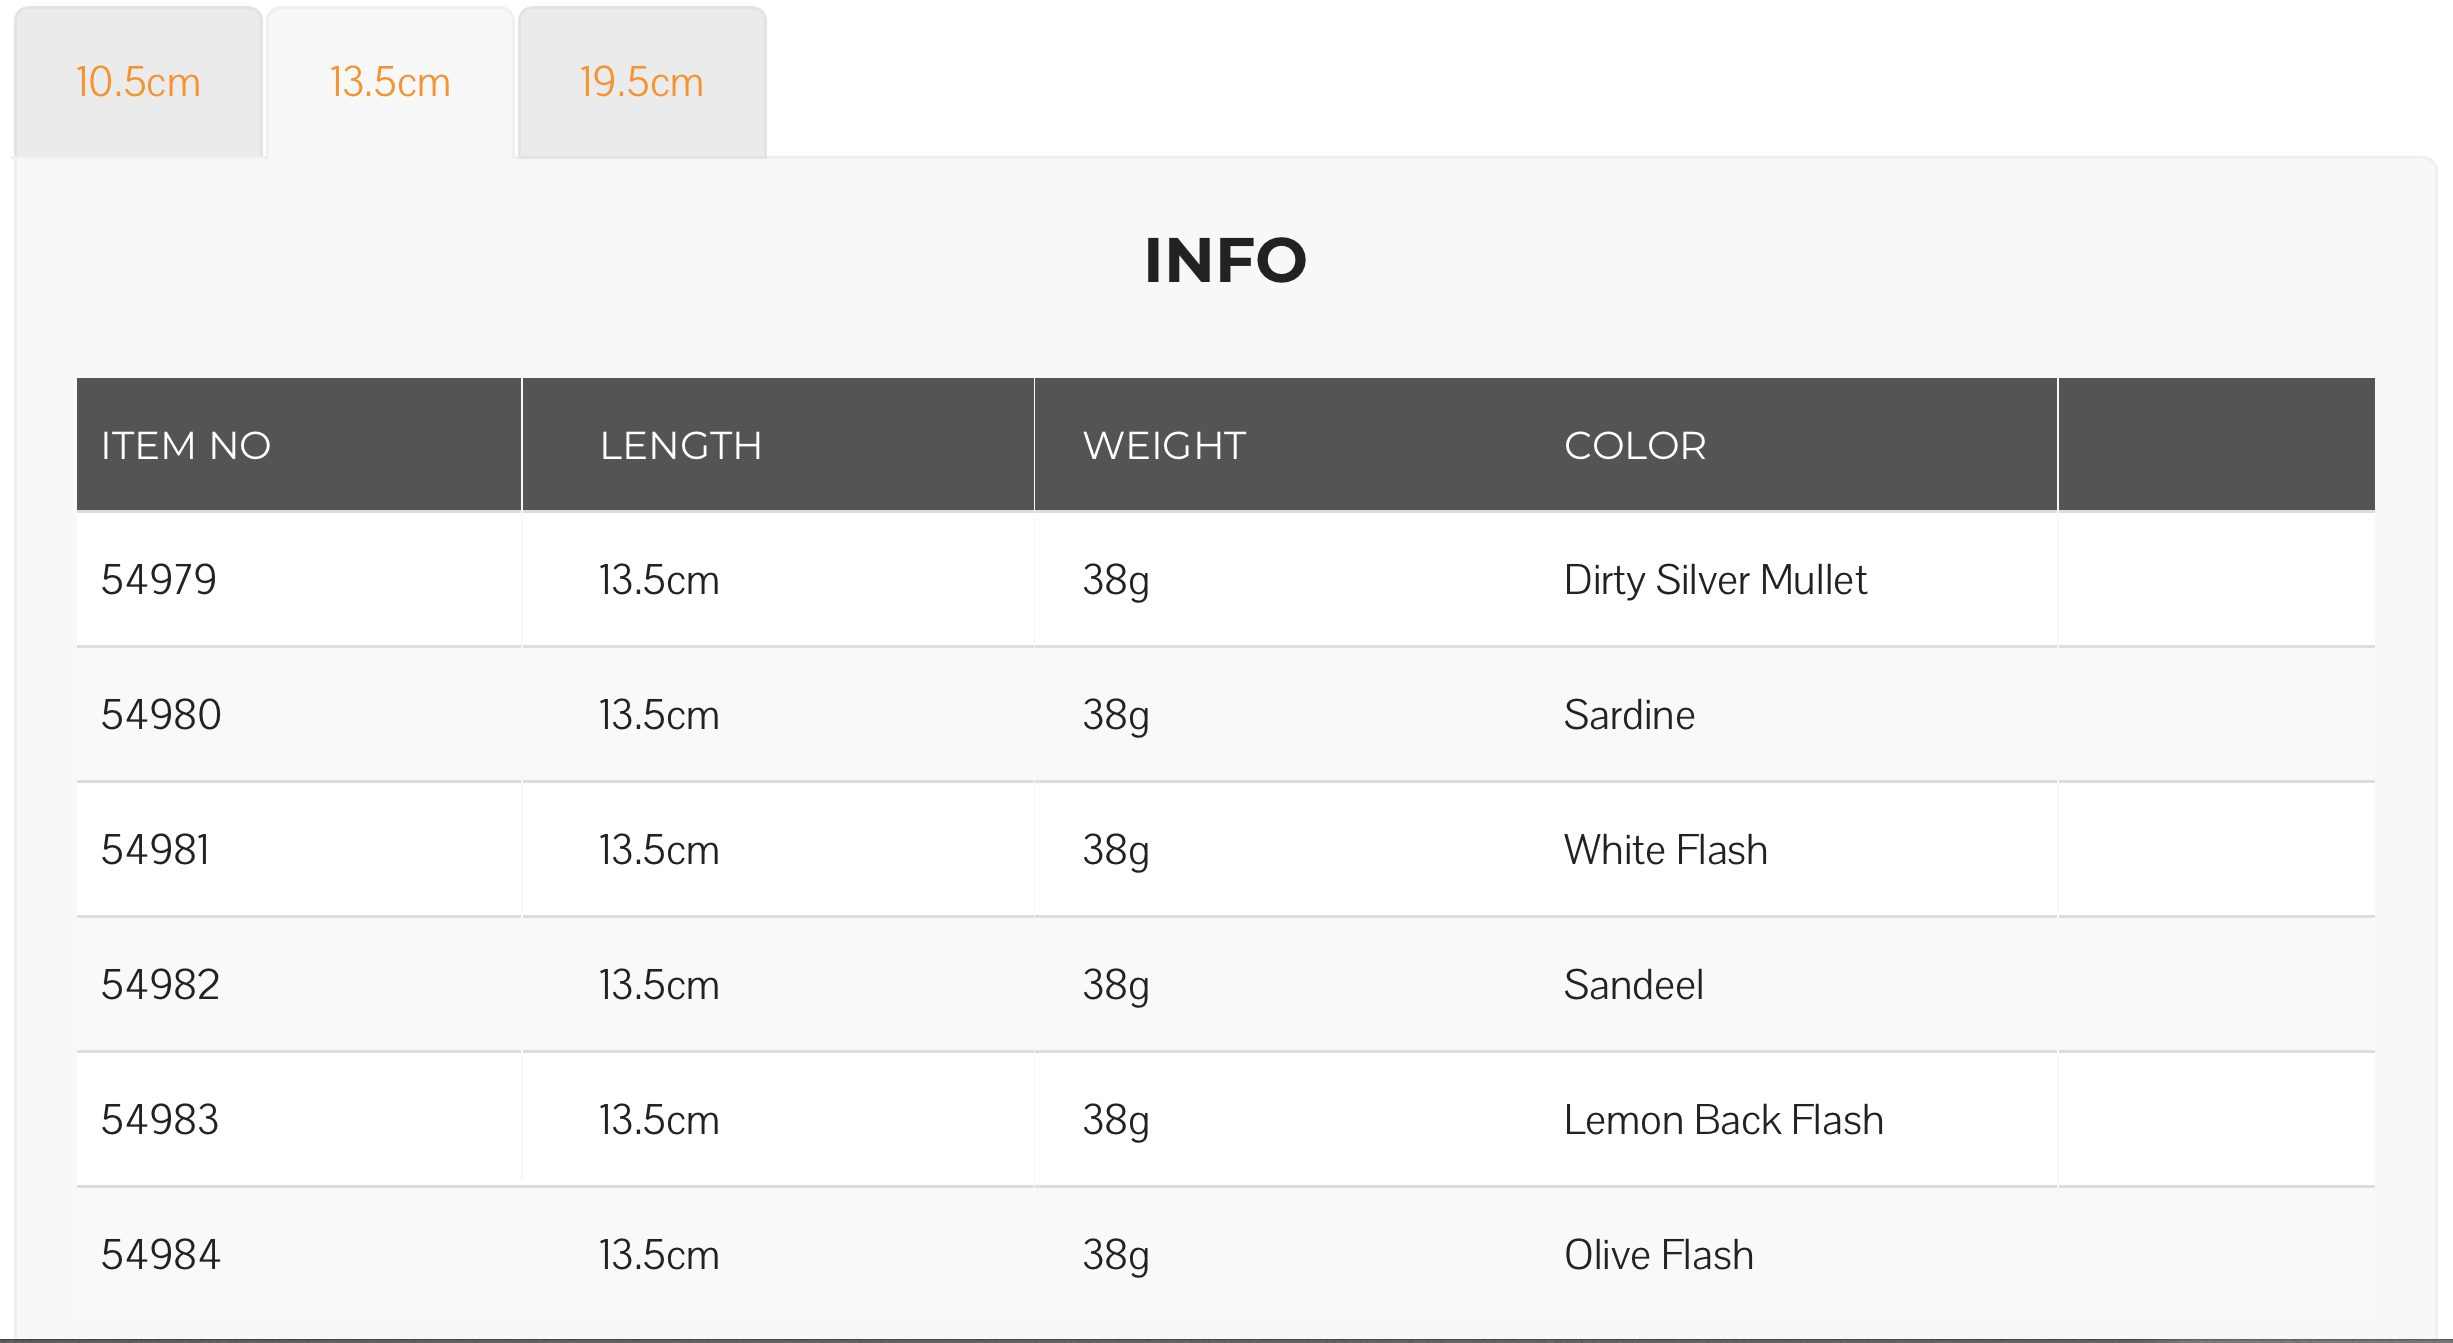Open the 19.5cm tab
The width and height of the screenshot is (2453, 1343).
(x=642, y=82)
